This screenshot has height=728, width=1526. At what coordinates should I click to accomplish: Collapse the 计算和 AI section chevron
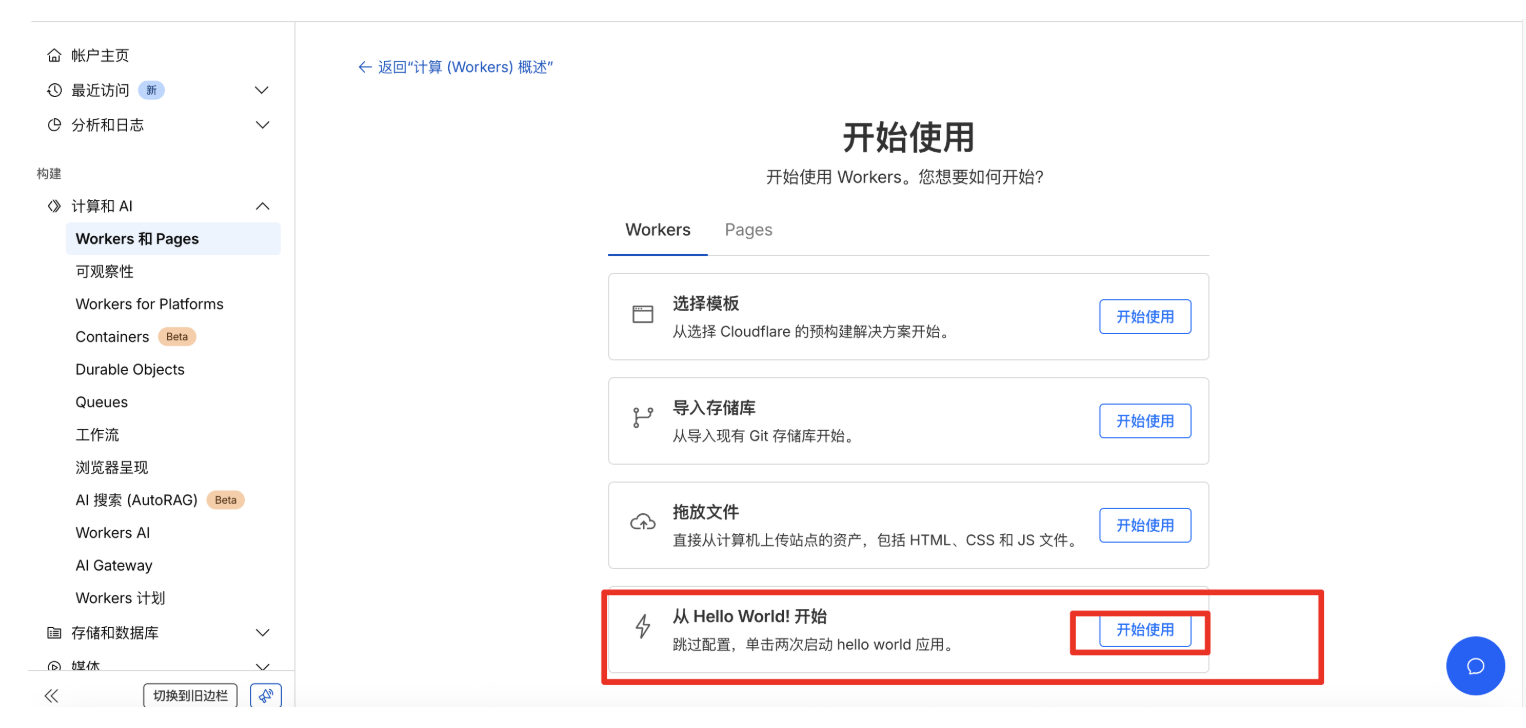262,206
